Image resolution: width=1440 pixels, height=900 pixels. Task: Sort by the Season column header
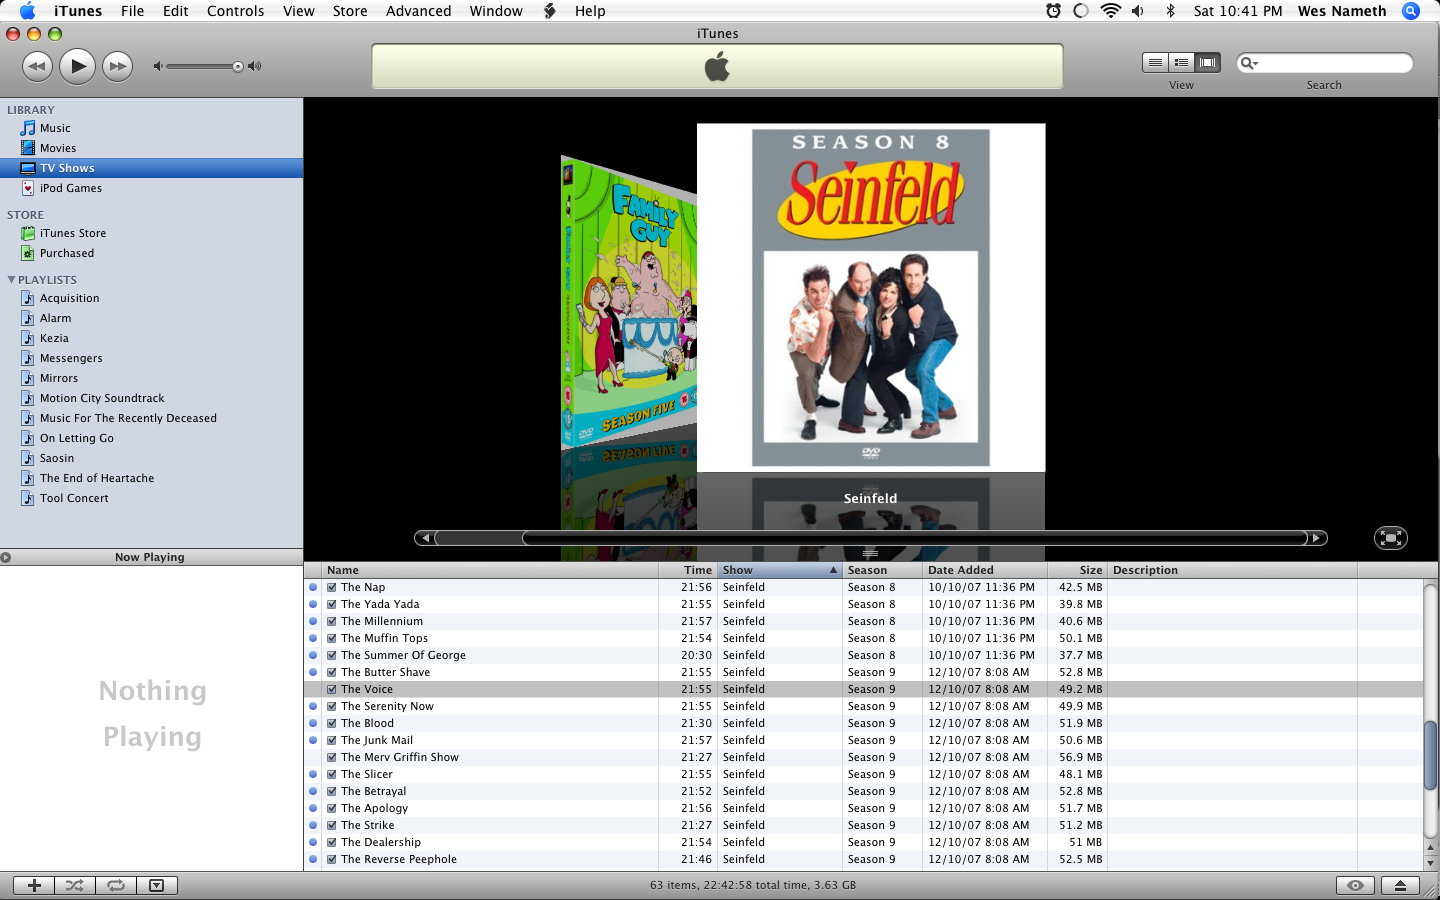tap(883, 570)
